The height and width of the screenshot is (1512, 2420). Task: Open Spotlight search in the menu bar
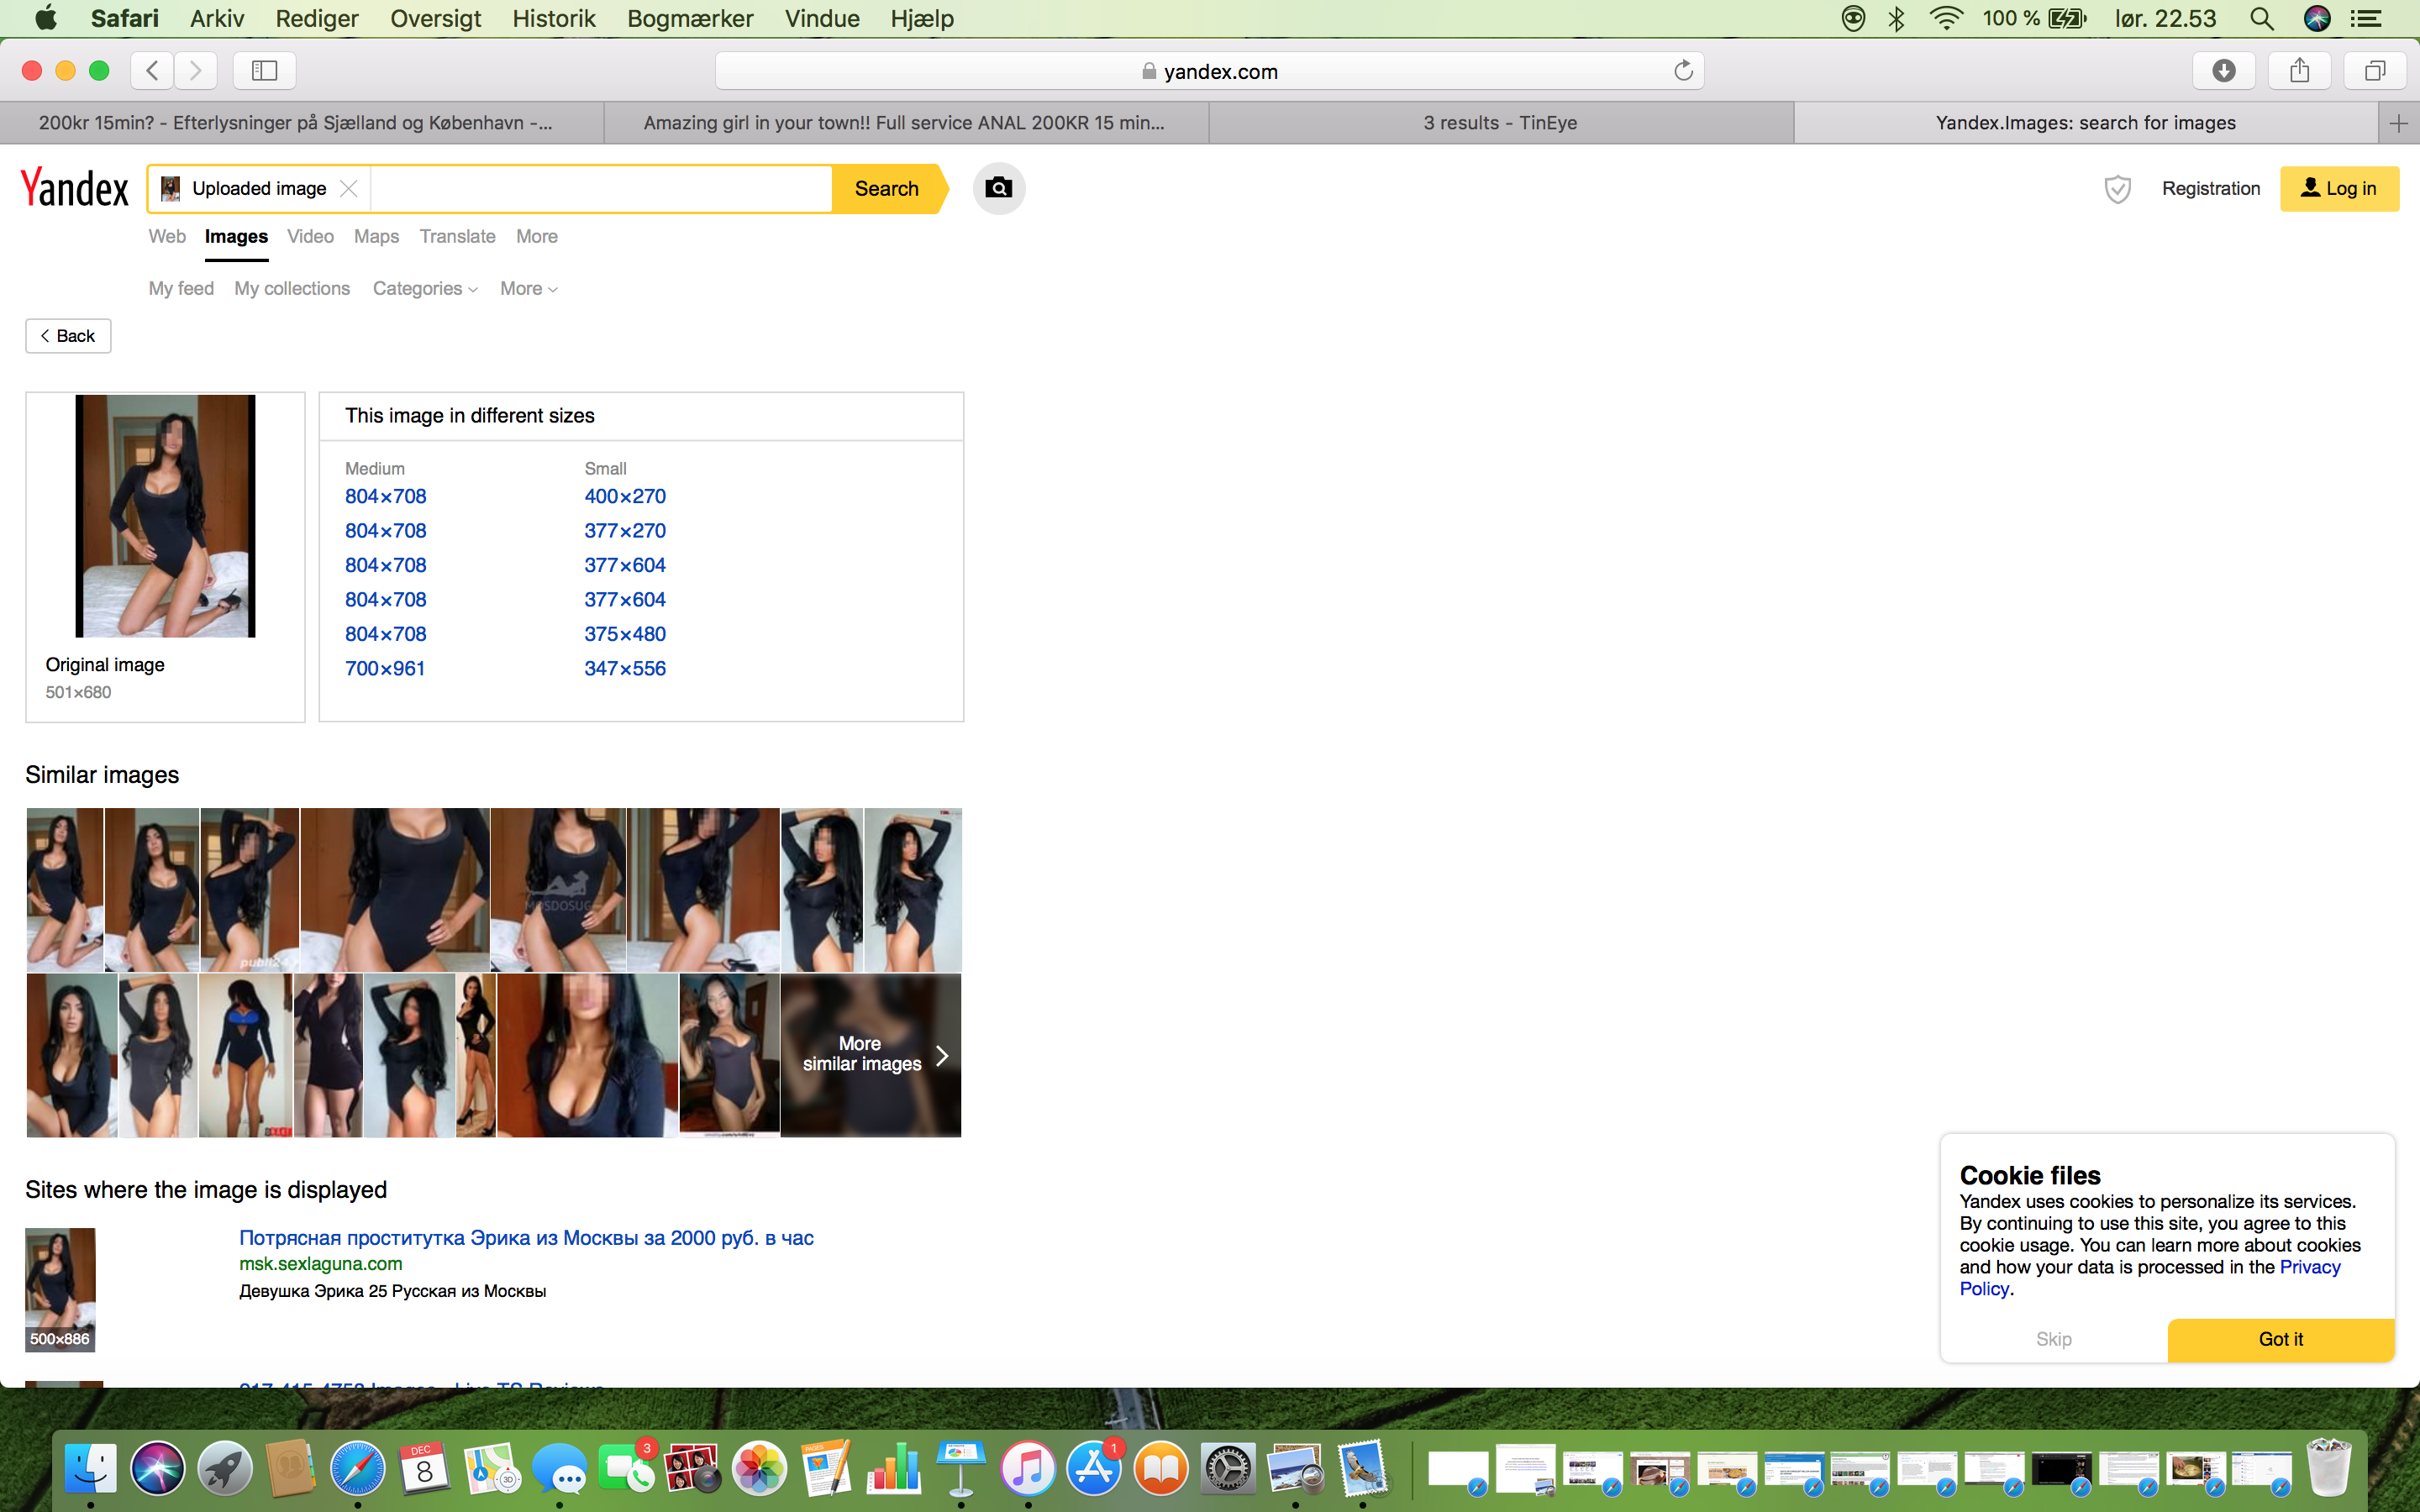point(2262,18)
